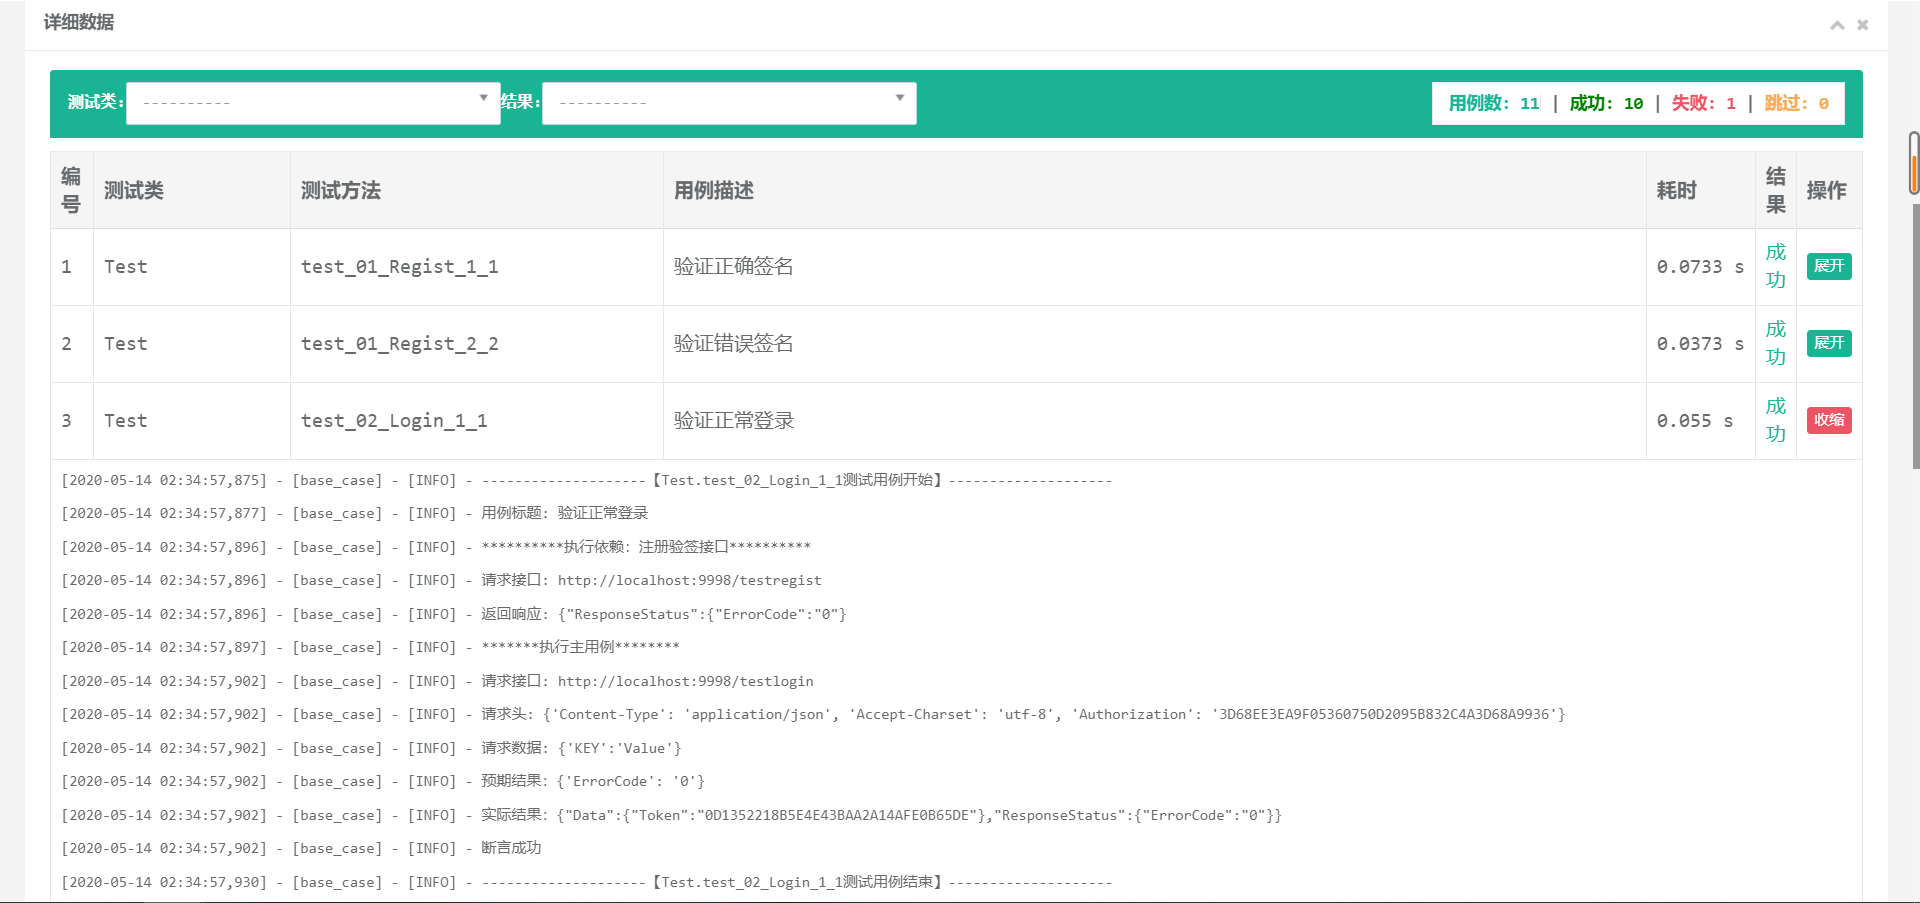Viewport: 1920px width, 903px height.
Task: Click the 失败: 1 statistic
Action: tap(1702, 103)
